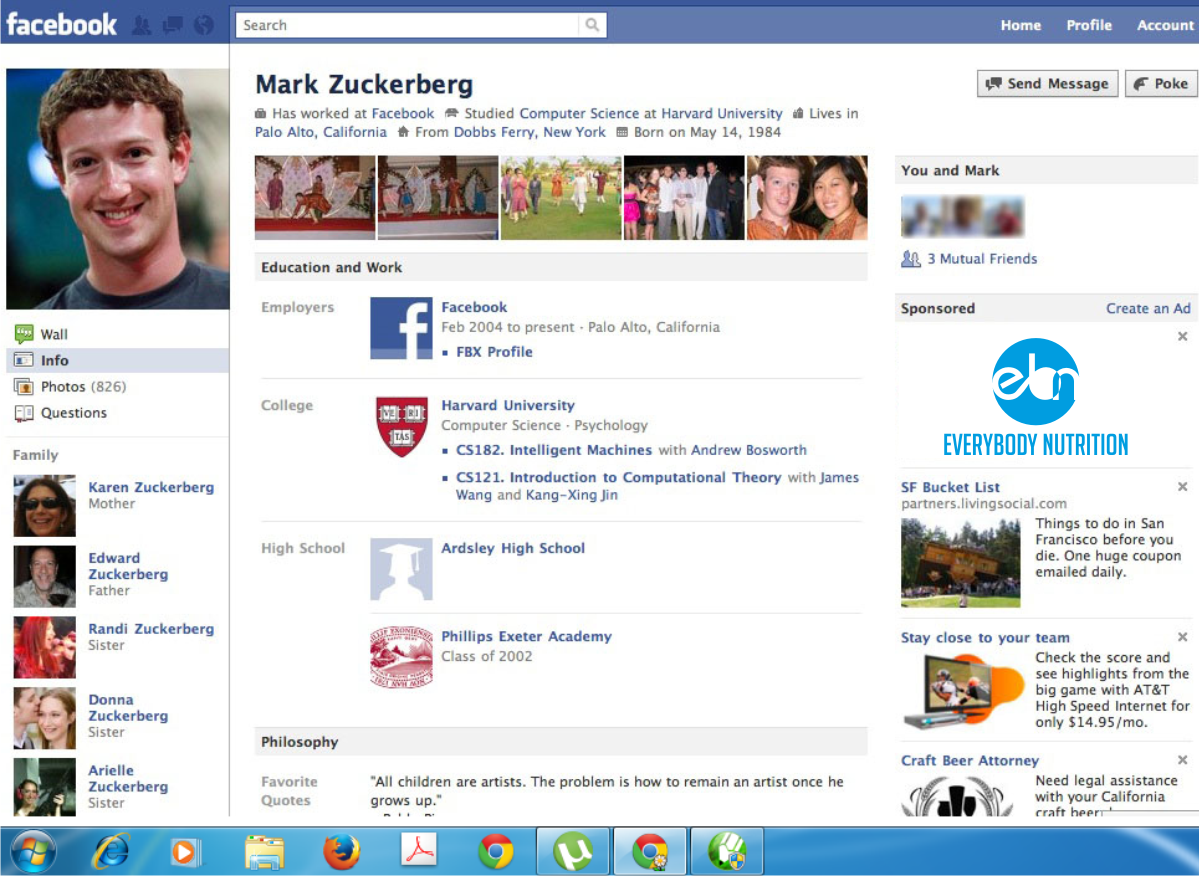Screen dimensions: 1199x876
Task: Open messages icon in top bar
Action: point(173,25)
